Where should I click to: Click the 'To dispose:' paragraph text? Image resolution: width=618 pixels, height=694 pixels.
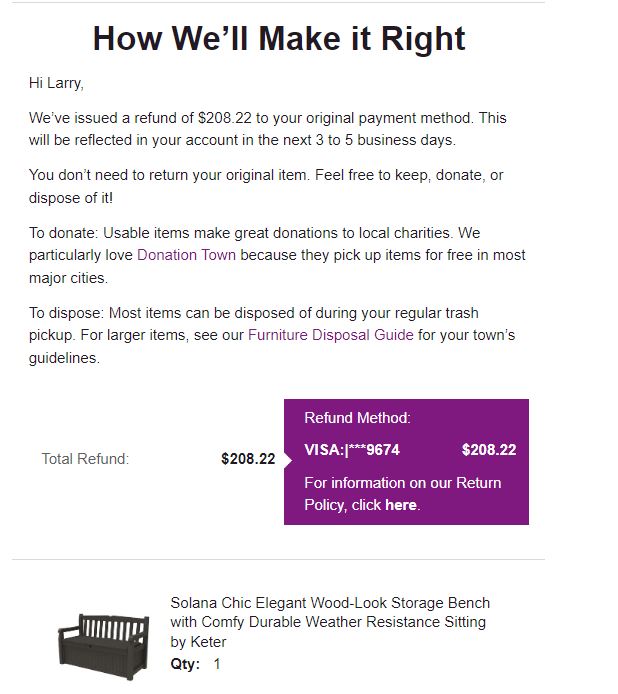tap(272, 335)
